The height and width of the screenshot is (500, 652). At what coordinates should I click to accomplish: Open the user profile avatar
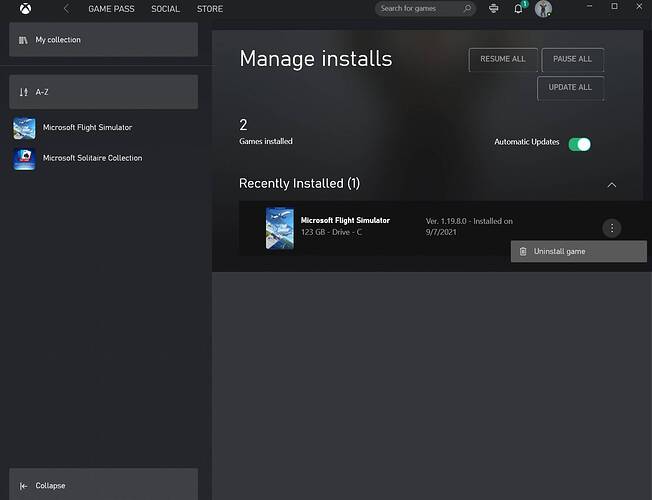pyautogui.click(x=543, y=9)
